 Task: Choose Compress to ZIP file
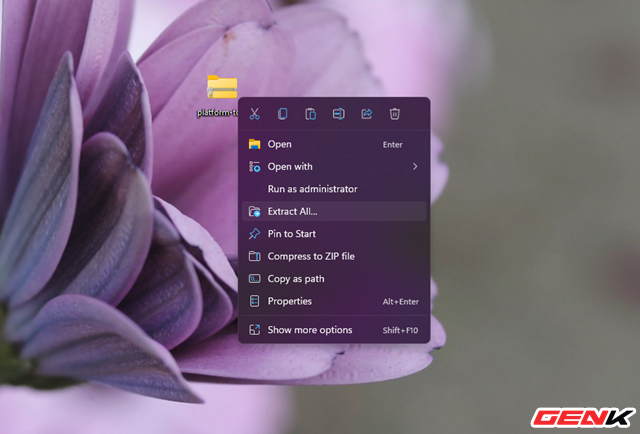coord(334,256)
